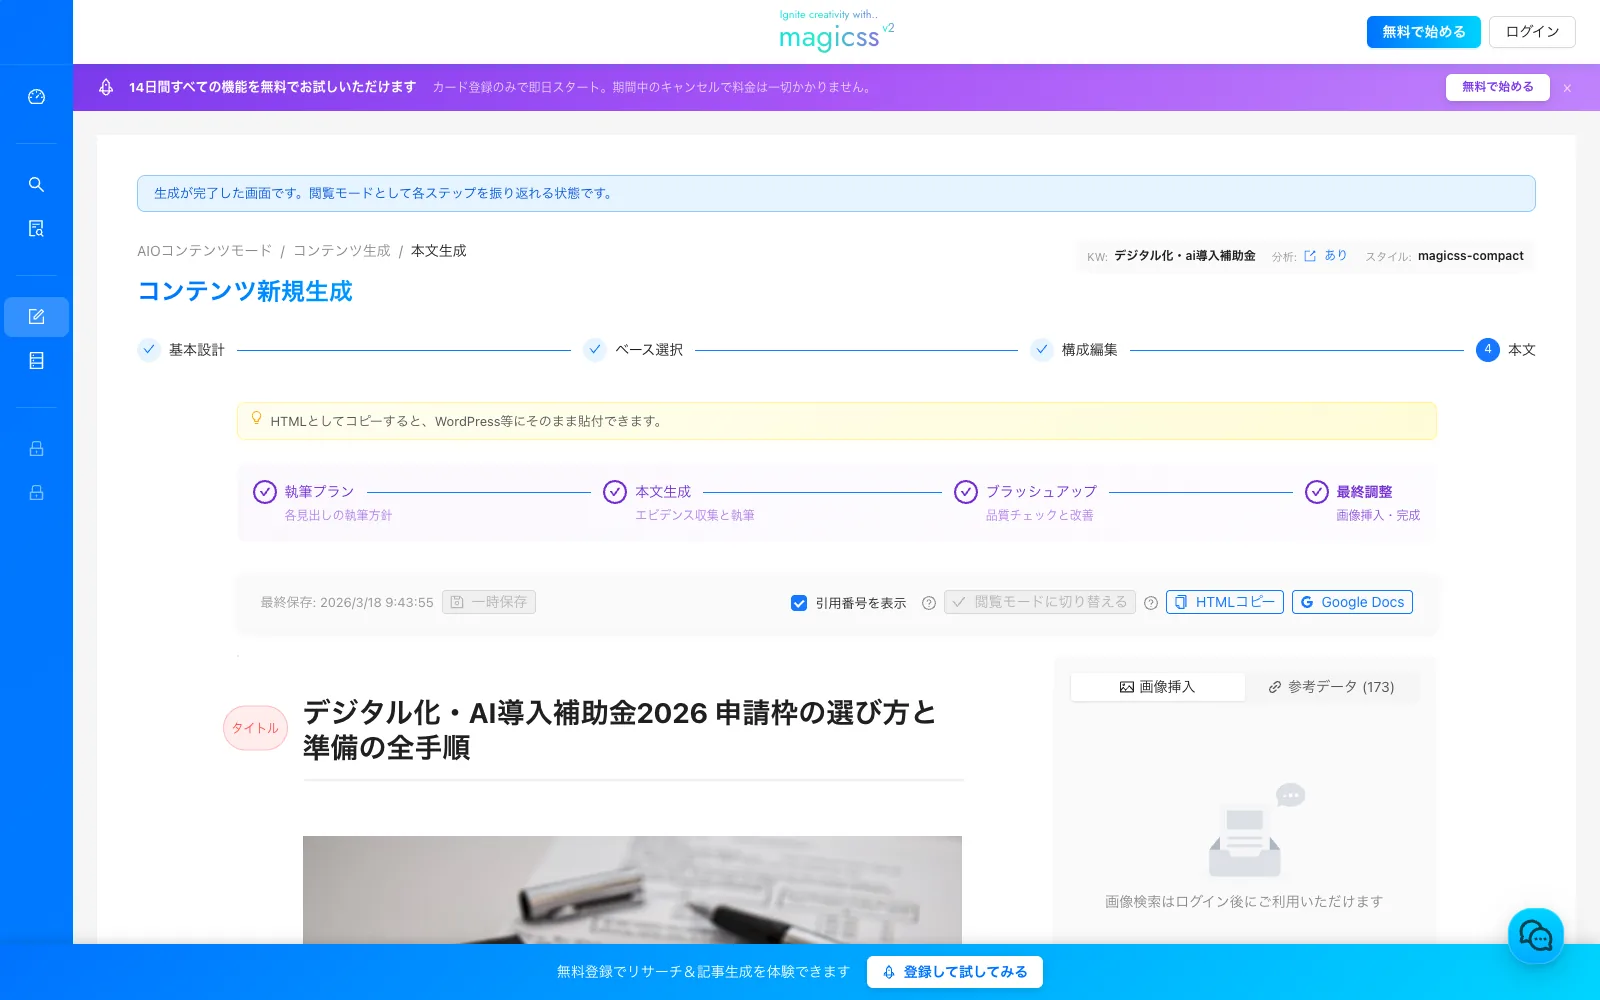Image resolution: width=1600 pixels, height=1000 pixels.
Task: Click the 画像挿入・完成 subtitle
Action: tap(1378, 516)
